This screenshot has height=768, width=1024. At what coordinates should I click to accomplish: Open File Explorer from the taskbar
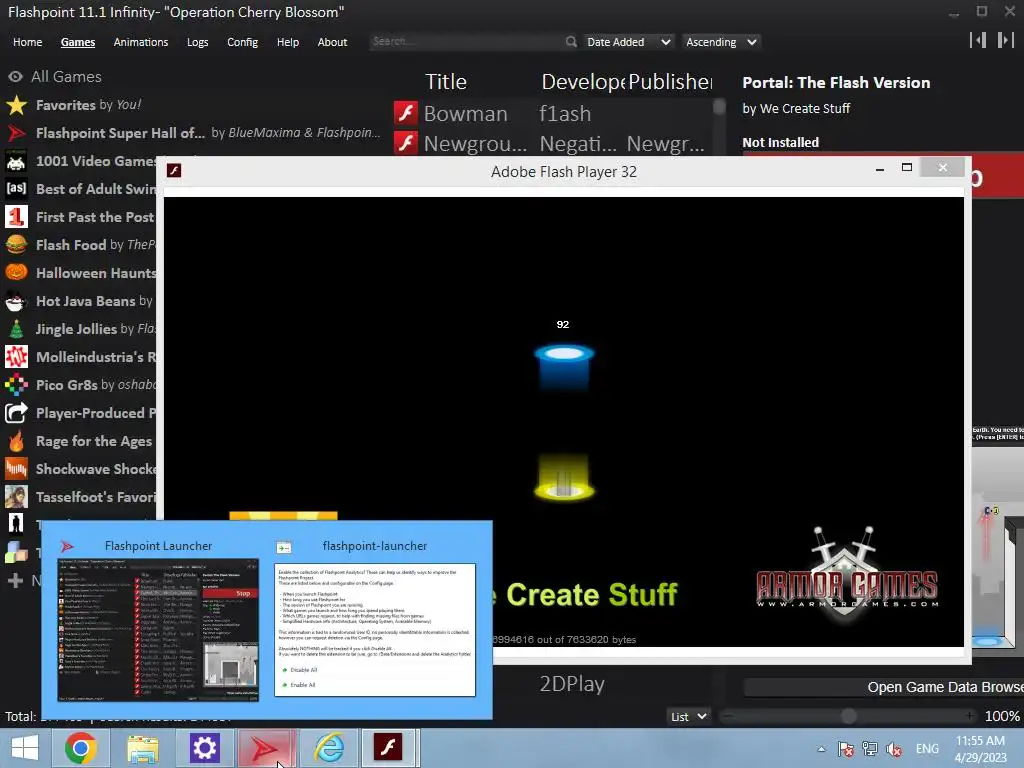coord(142,748)
